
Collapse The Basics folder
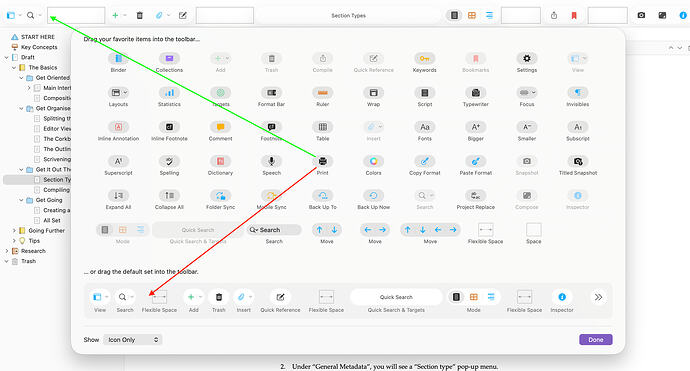(14, 68)
